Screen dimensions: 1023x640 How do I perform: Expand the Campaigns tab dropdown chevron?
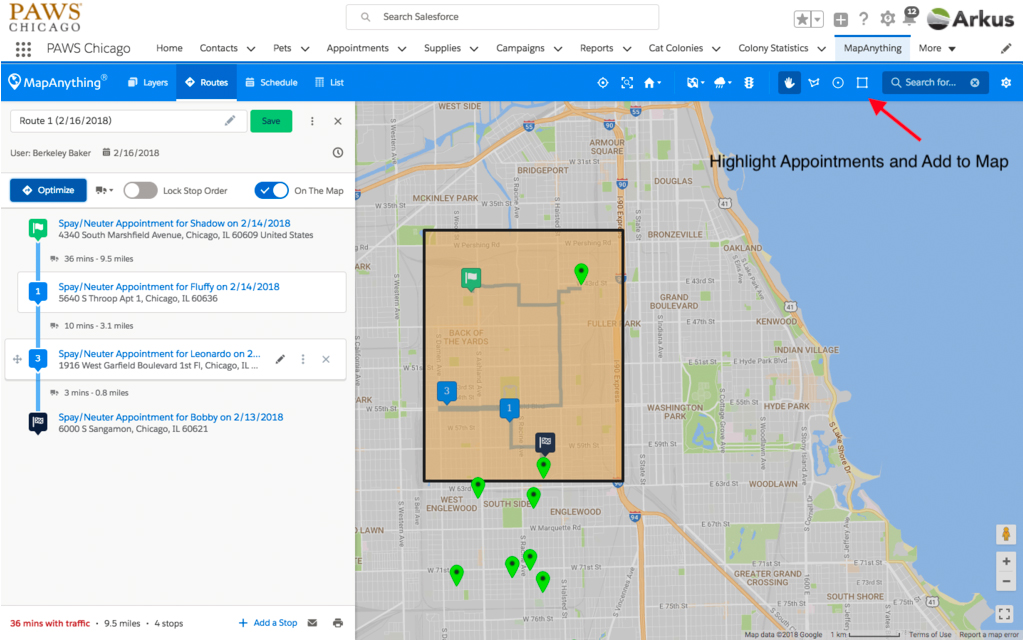[x=558, y=49]
